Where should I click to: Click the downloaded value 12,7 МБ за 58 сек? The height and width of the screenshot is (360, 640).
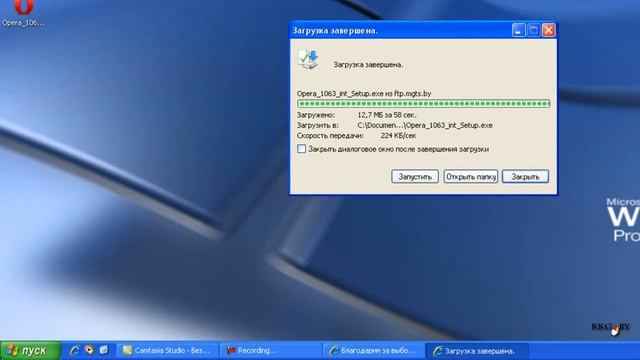(387, 115)
